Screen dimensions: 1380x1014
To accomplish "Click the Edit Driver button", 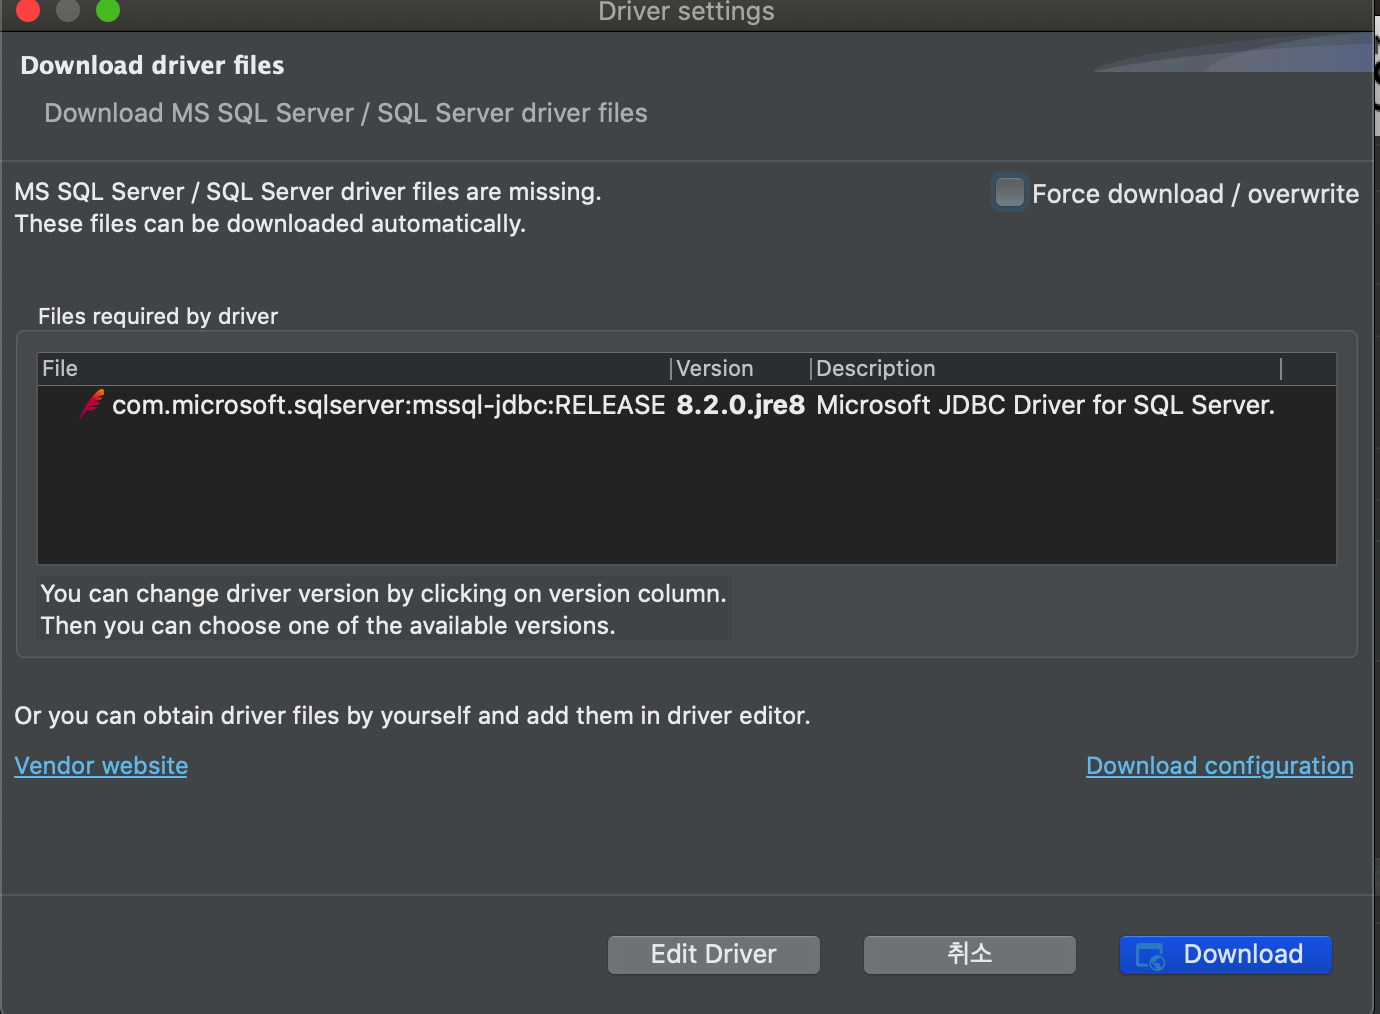I will pos(713,954).
